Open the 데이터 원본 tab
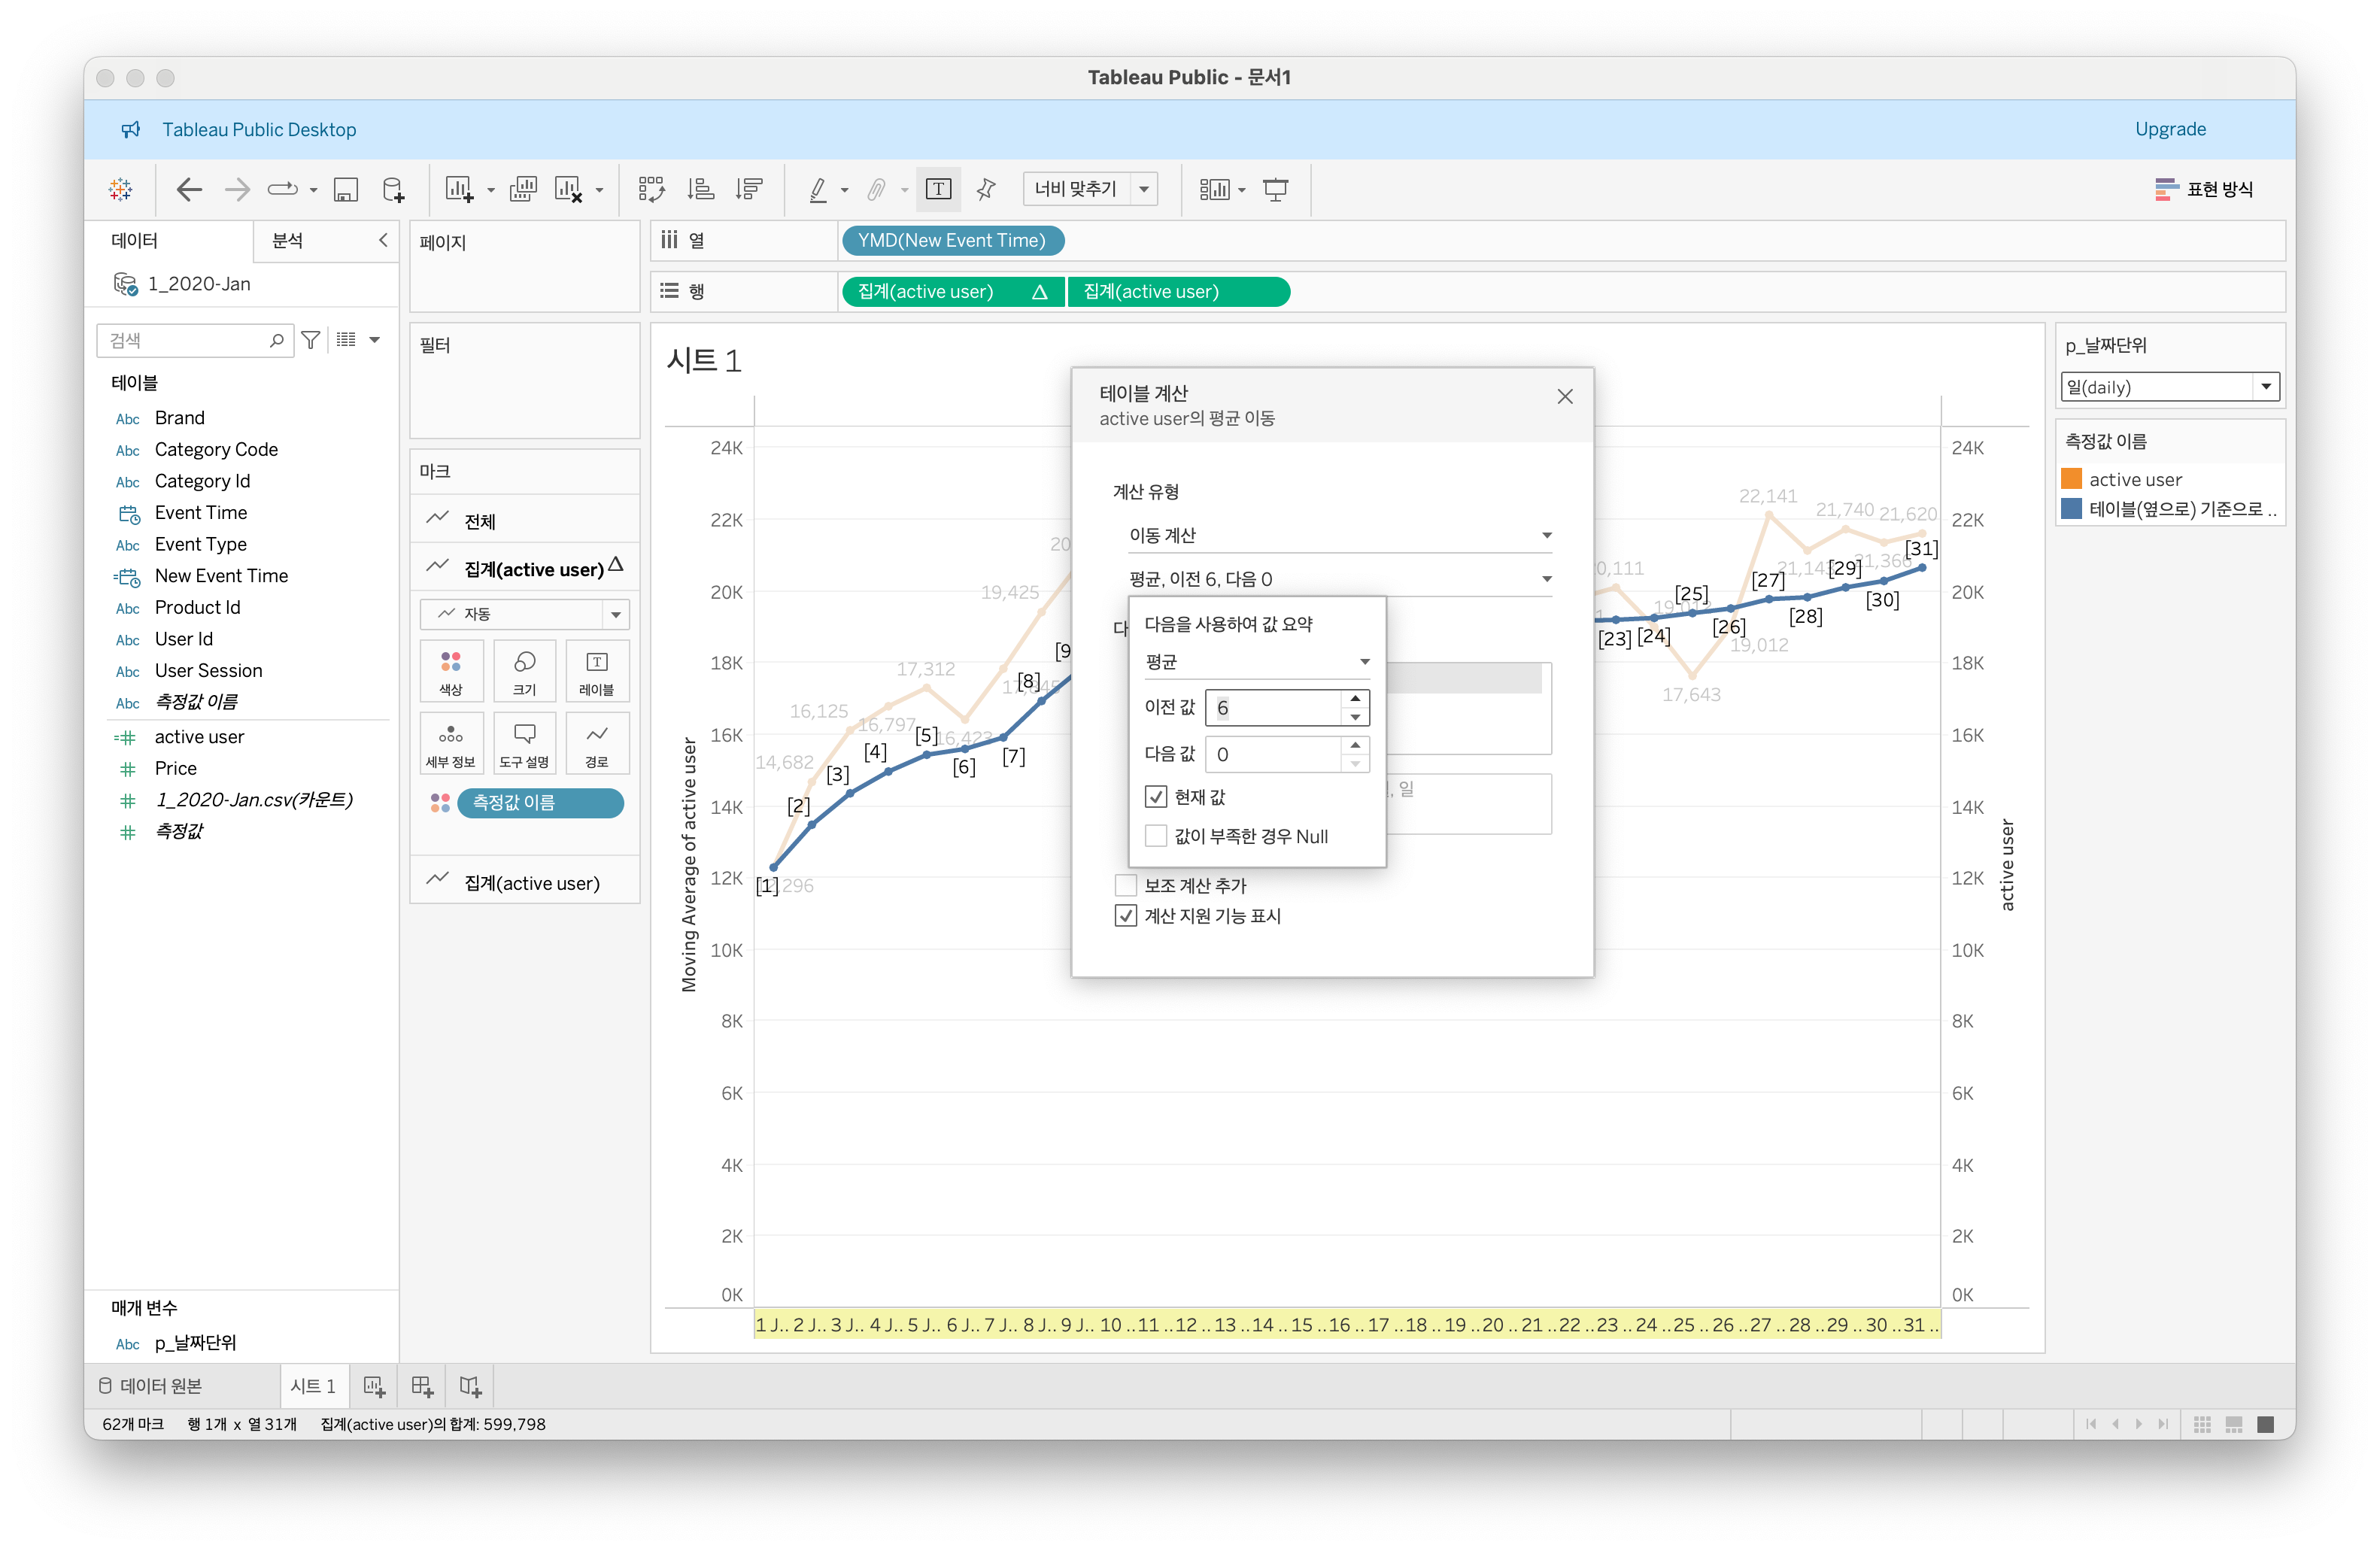 pyautogui.click(x=150, y=1386)
